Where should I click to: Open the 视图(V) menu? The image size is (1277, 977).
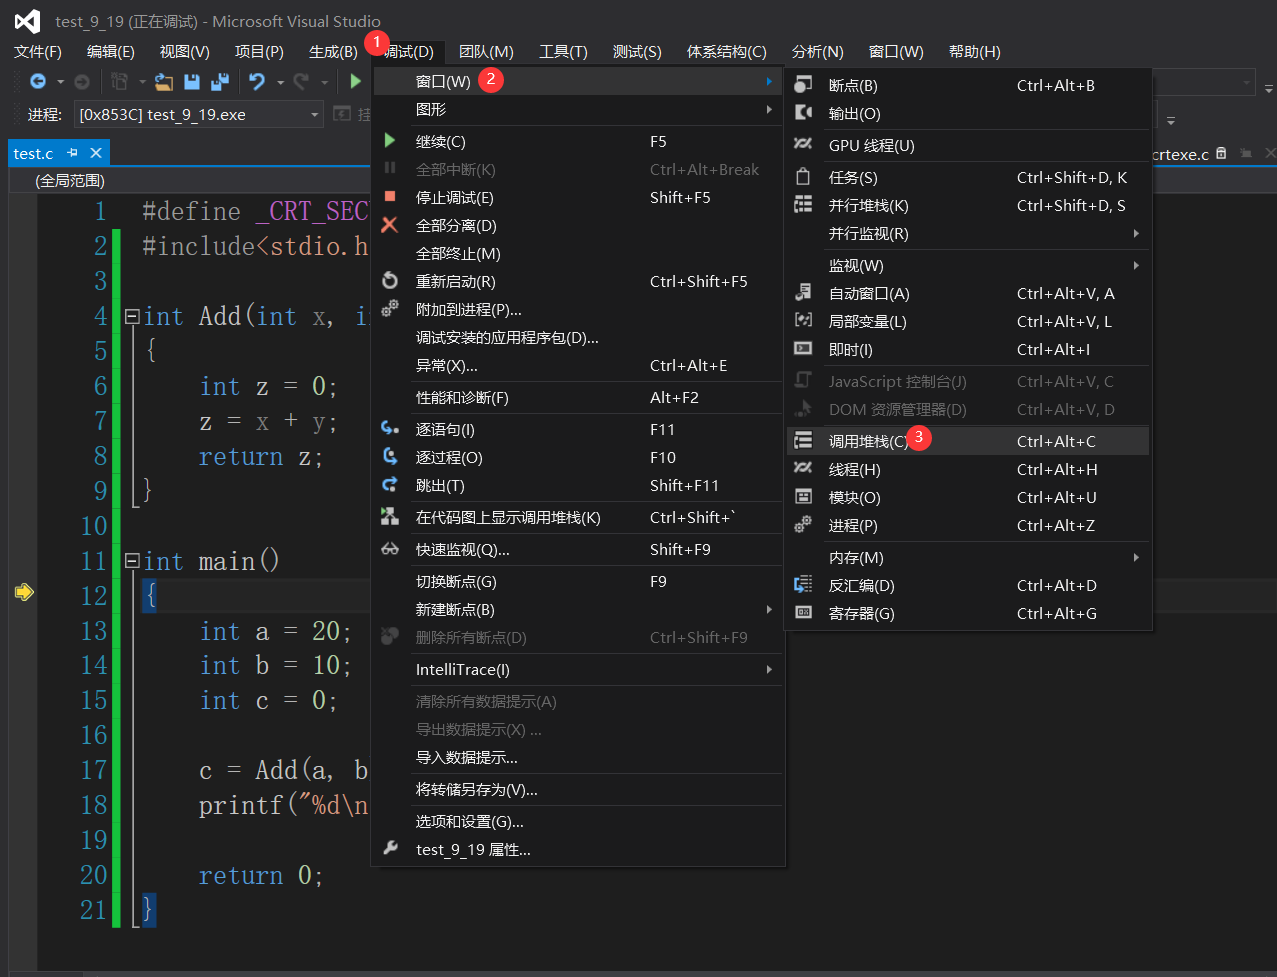[x=184, y=52]
